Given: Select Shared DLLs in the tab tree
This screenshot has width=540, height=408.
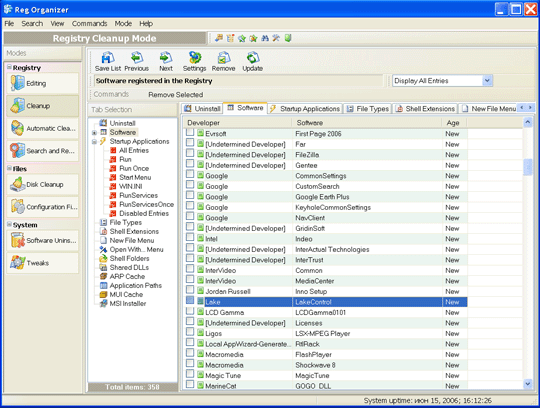Looking at the screenshot, I should point(129,268).
